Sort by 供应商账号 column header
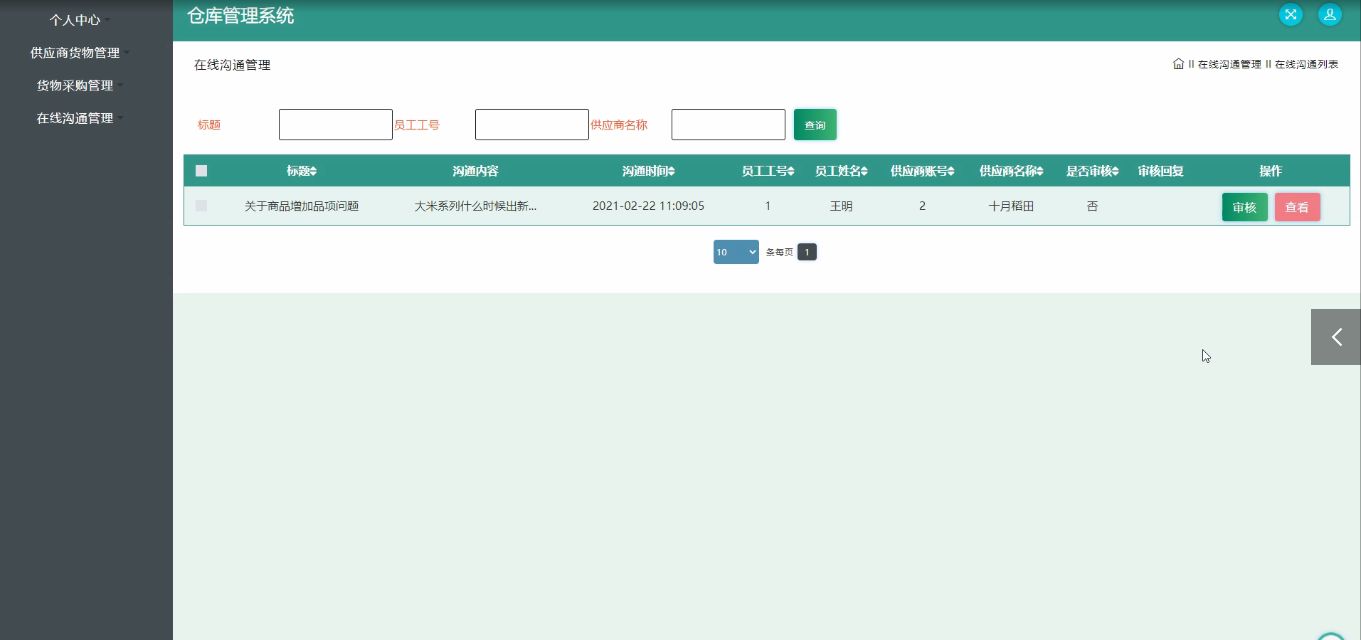1361x640 pixels. tap(922, 171)
